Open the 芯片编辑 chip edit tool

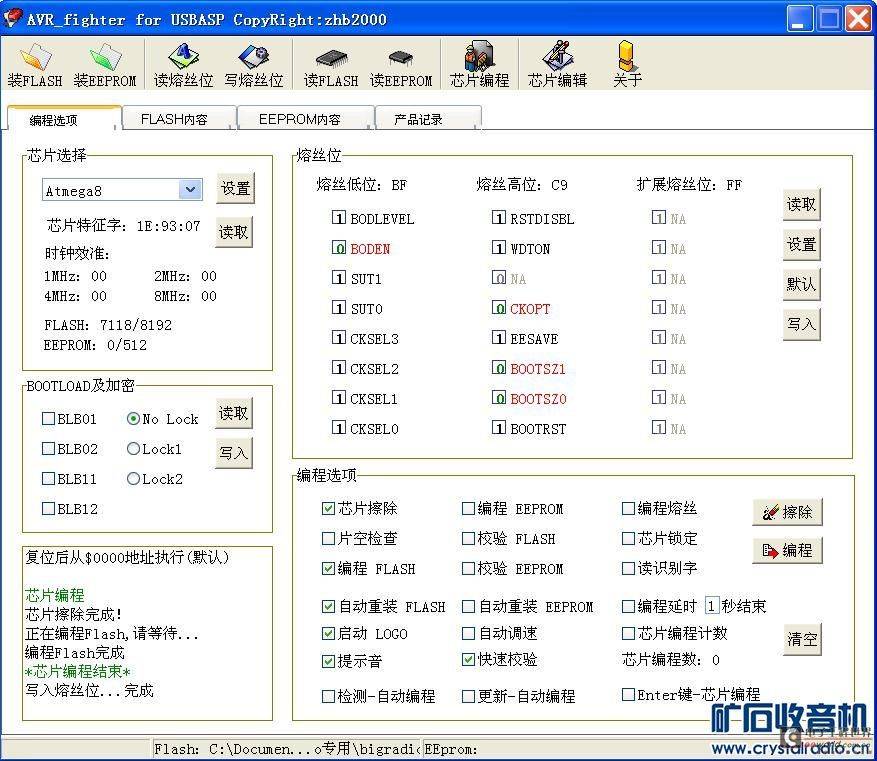point(557,65)
